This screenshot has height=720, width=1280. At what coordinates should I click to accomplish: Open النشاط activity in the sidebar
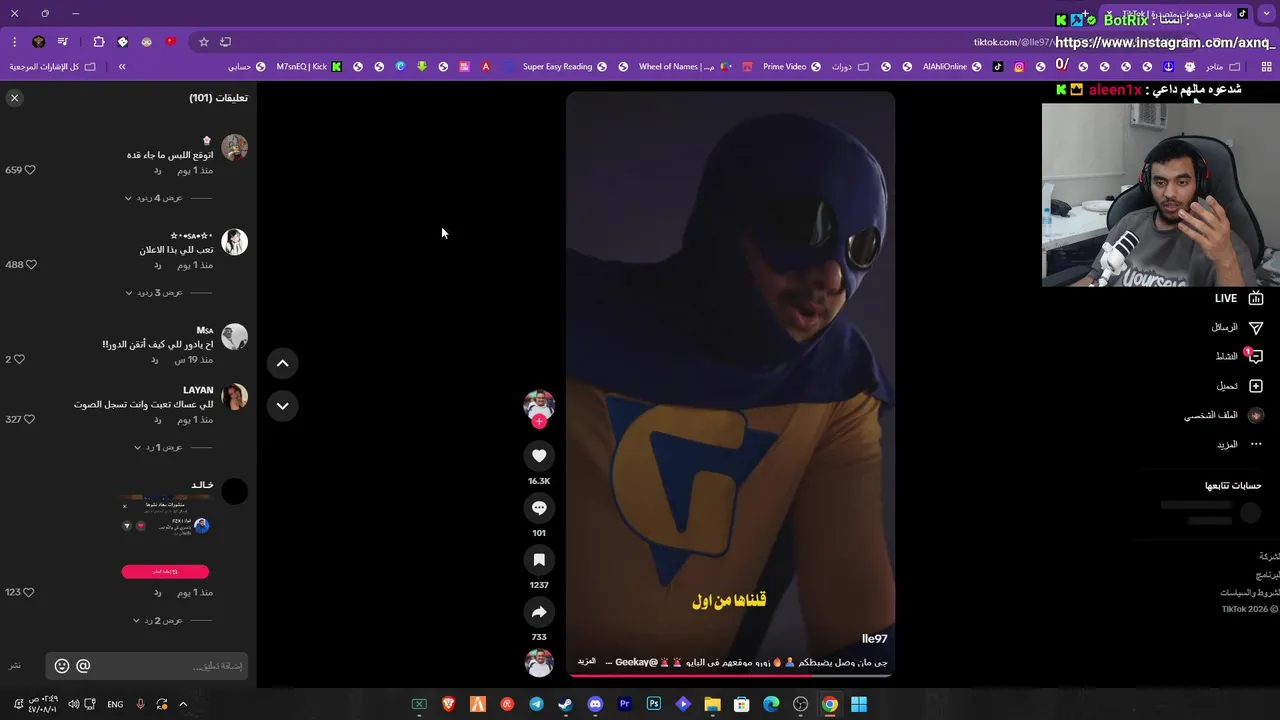pos(1239,356)
